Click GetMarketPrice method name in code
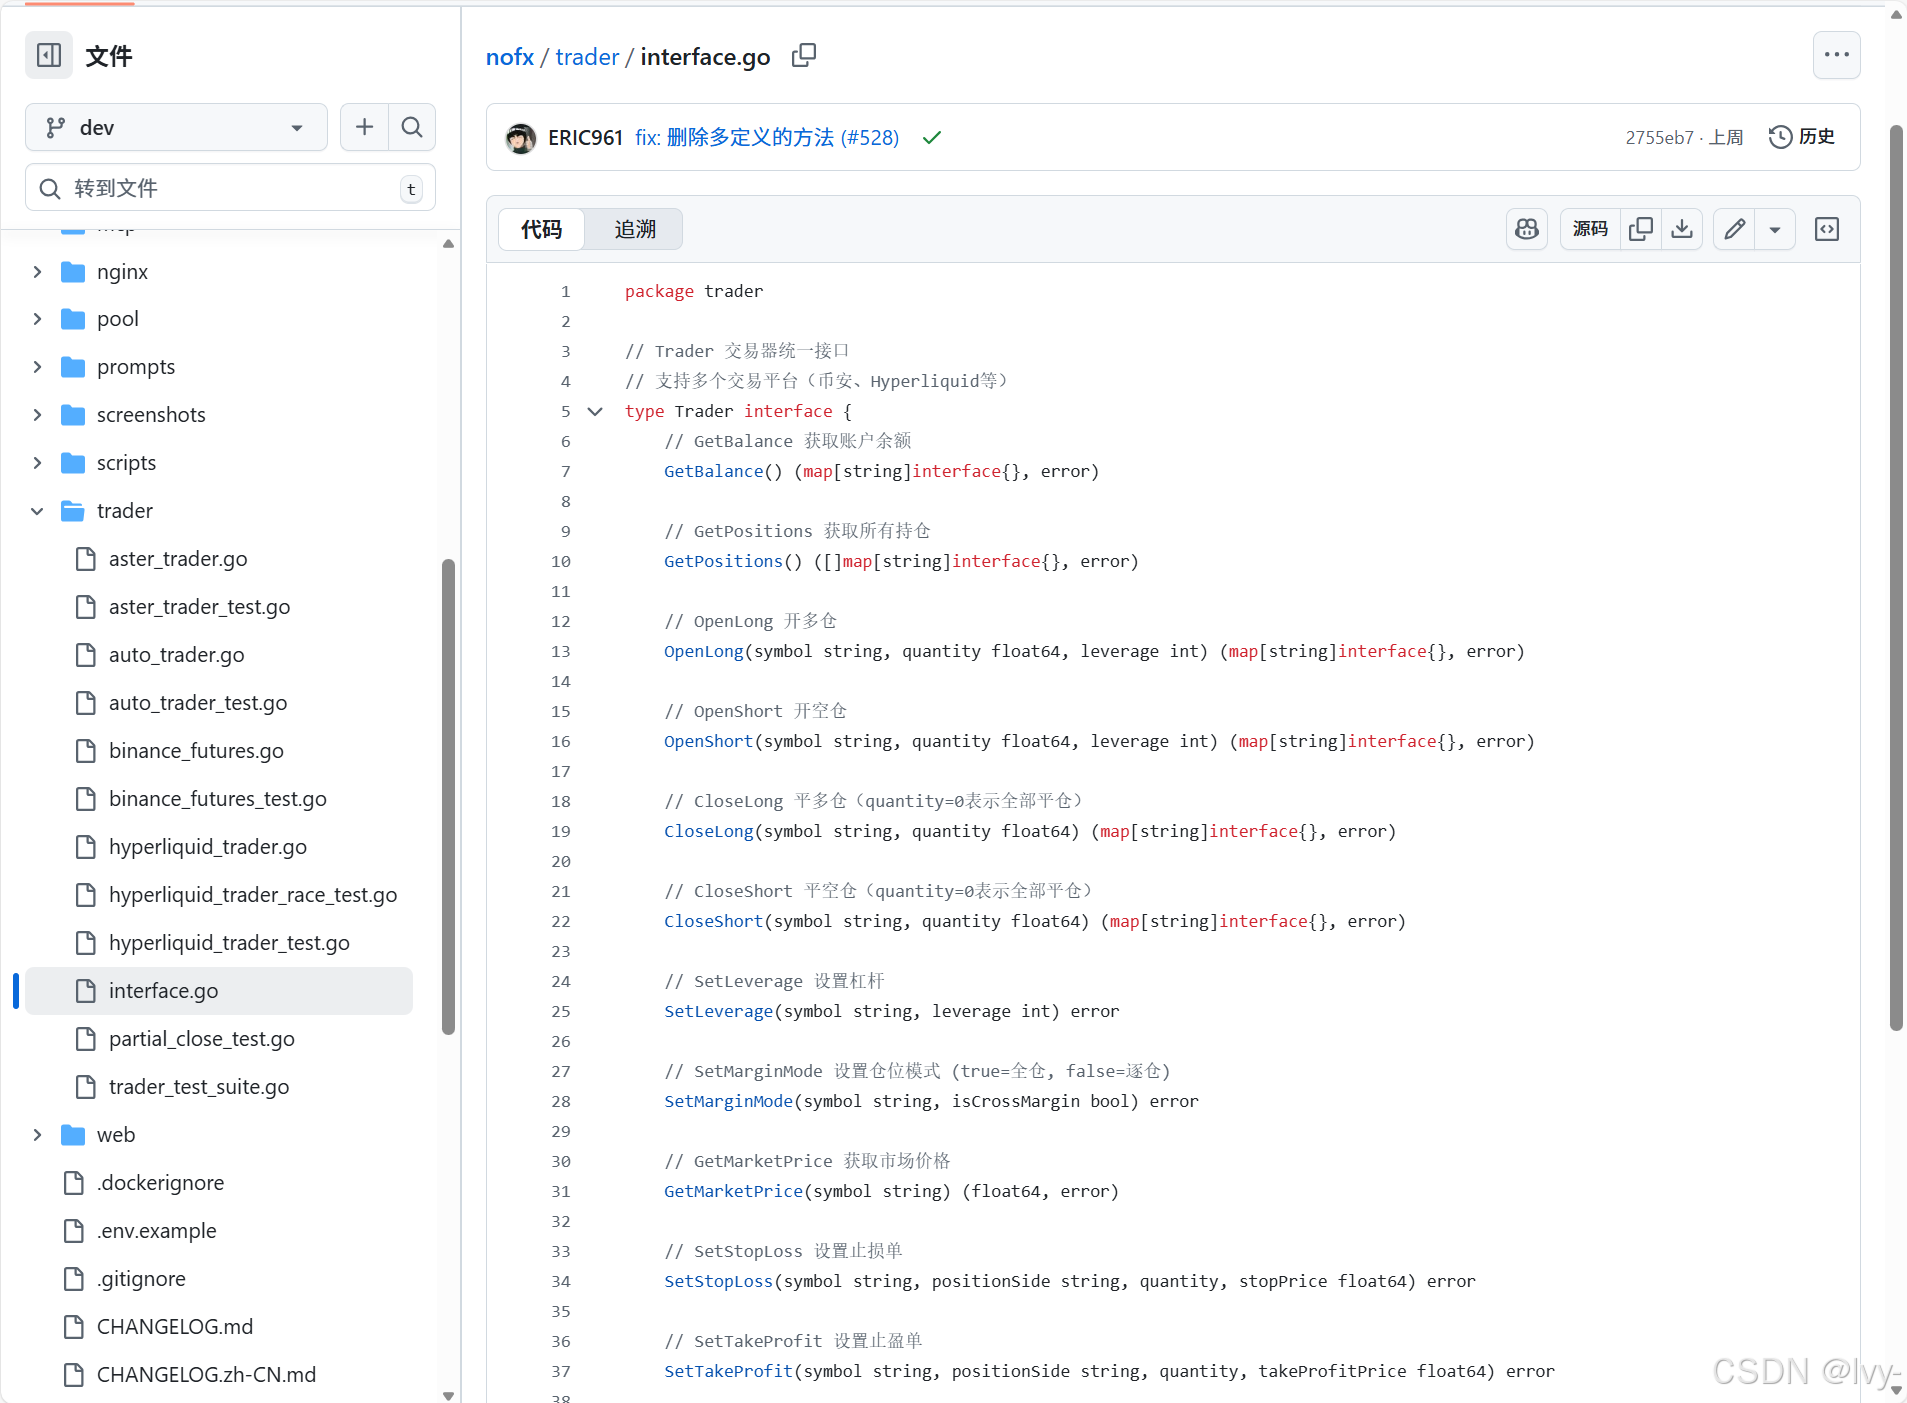 coord(733,1191)
